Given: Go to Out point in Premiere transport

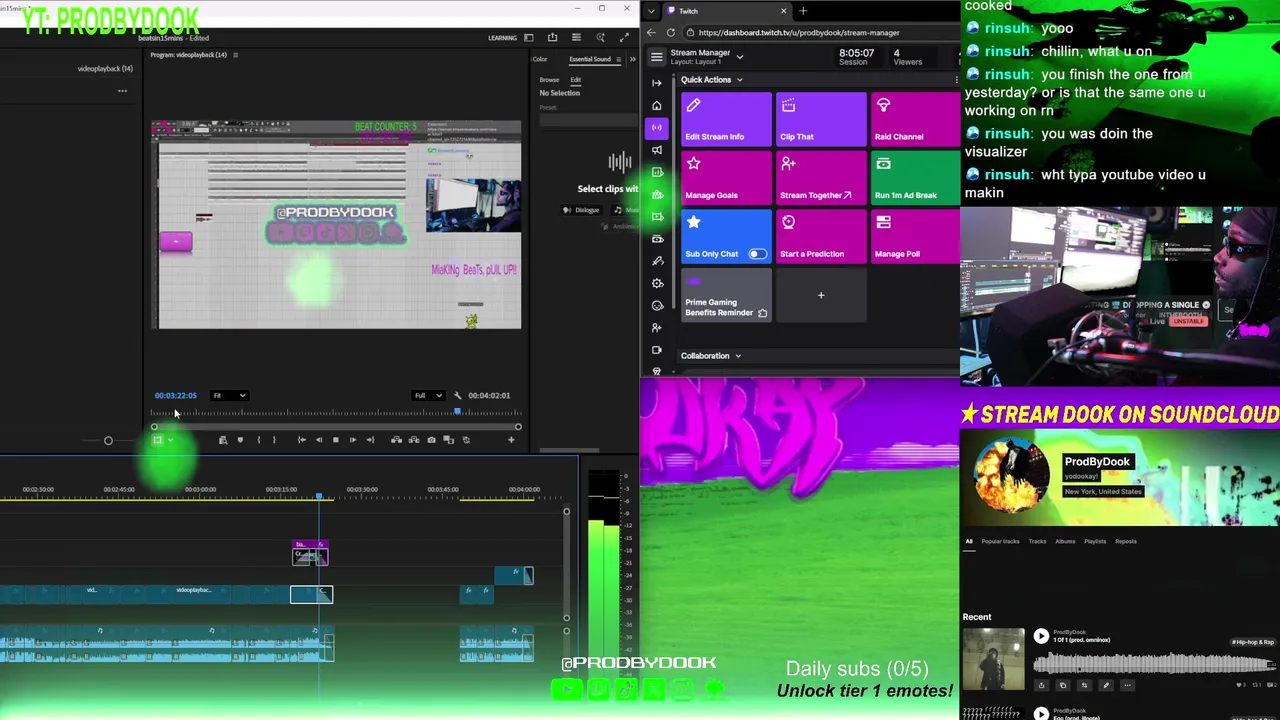Looking at the screenshot, I should (370, 440).
